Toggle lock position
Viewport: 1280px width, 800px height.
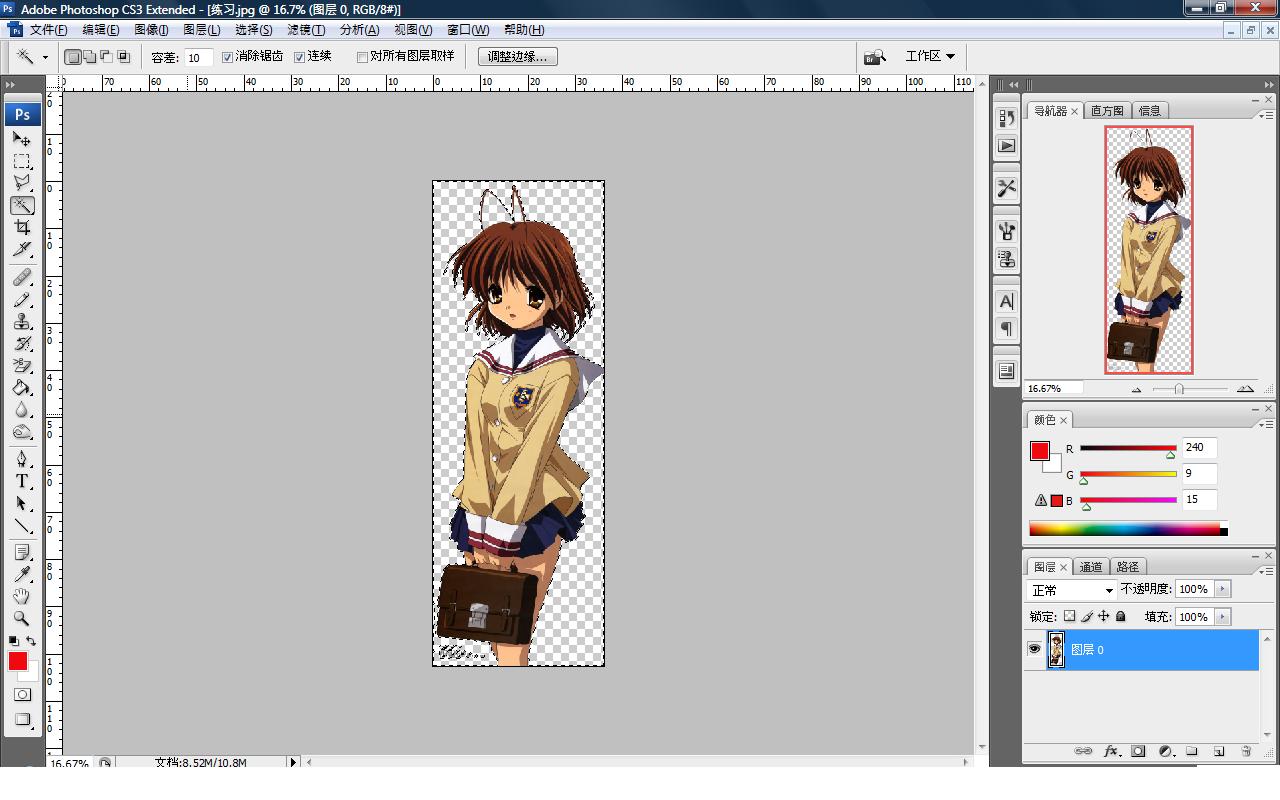1104,617
